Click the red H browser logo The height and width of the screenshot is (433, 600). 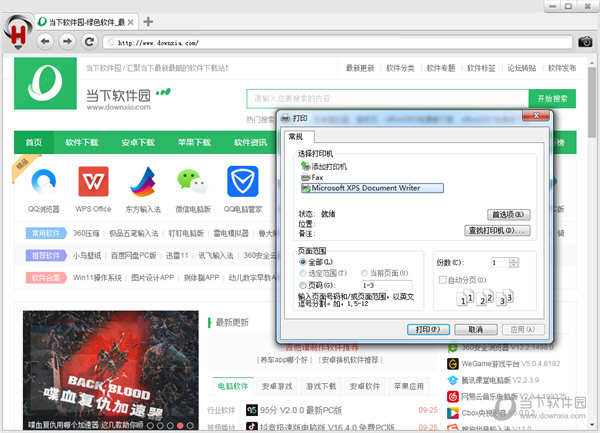coord(18,33)
